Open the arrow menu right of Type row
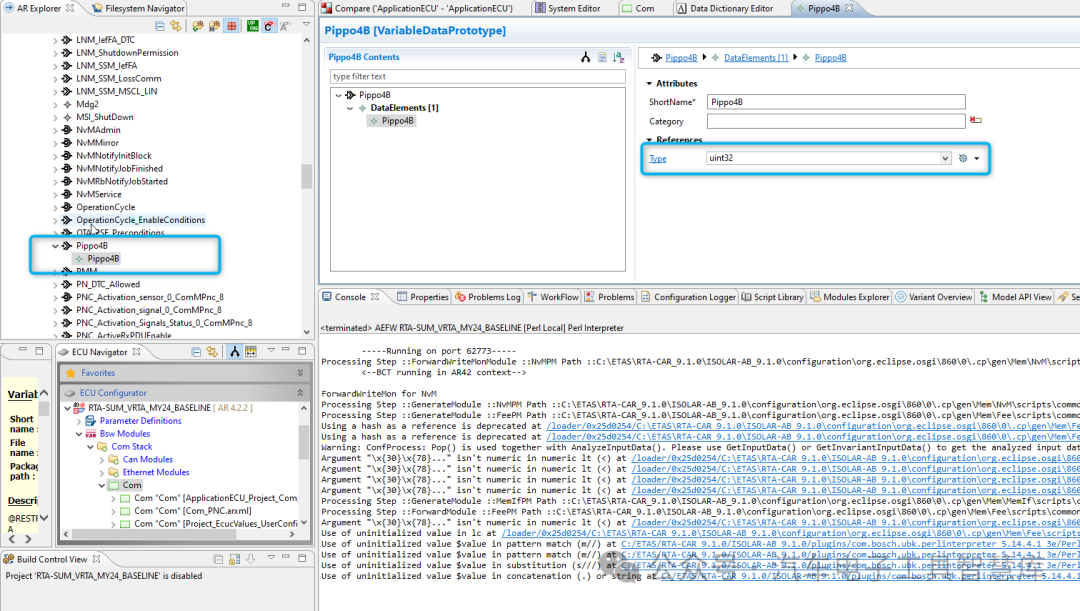The width and height of the screenshot is (1080, 611). (977, 158)
